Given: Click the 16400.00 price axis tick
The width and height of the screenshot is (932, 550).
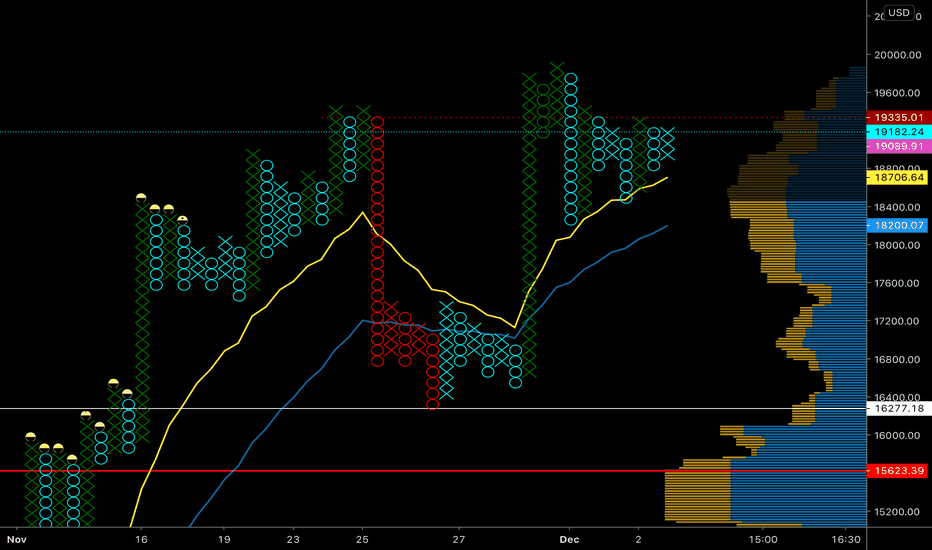Looking at the screenshot, I should pyautogui.click(x=897, y=397).
